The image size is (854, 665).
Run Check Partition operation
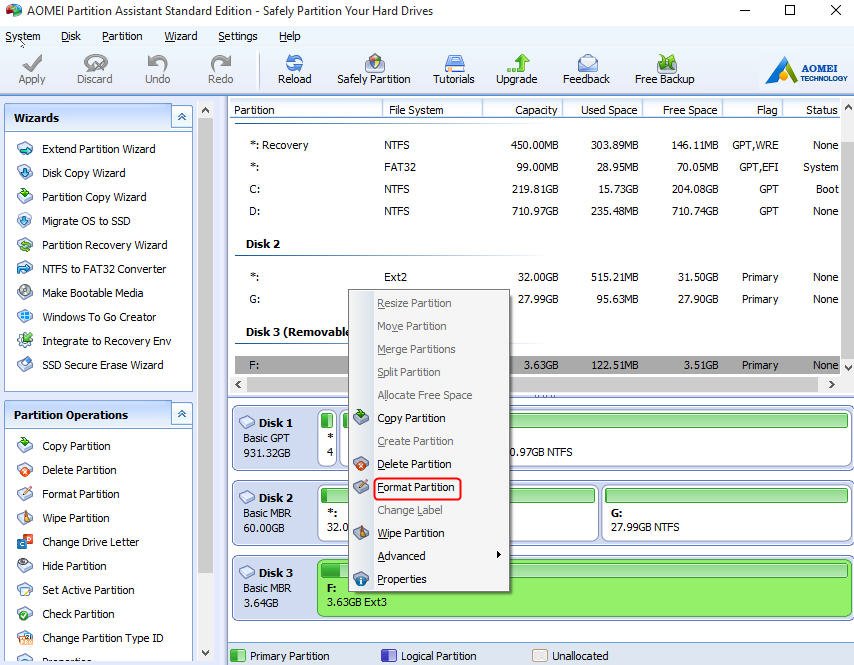coord(78,613)
